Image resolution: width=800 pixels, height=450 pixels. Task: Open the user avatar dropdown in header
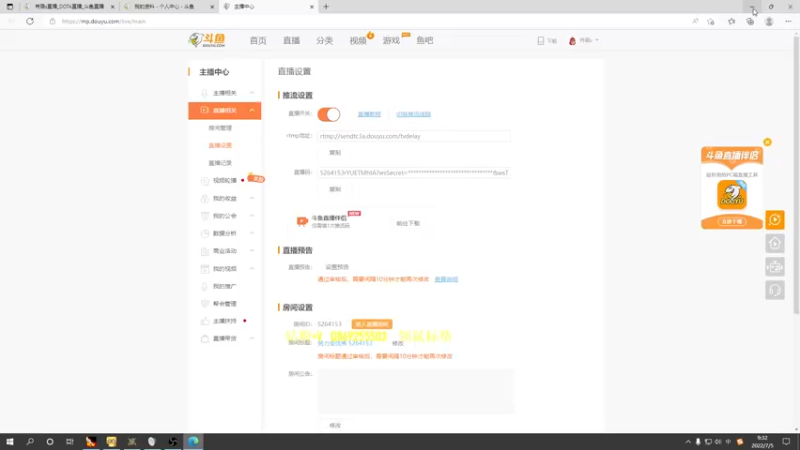coord(583,40)
